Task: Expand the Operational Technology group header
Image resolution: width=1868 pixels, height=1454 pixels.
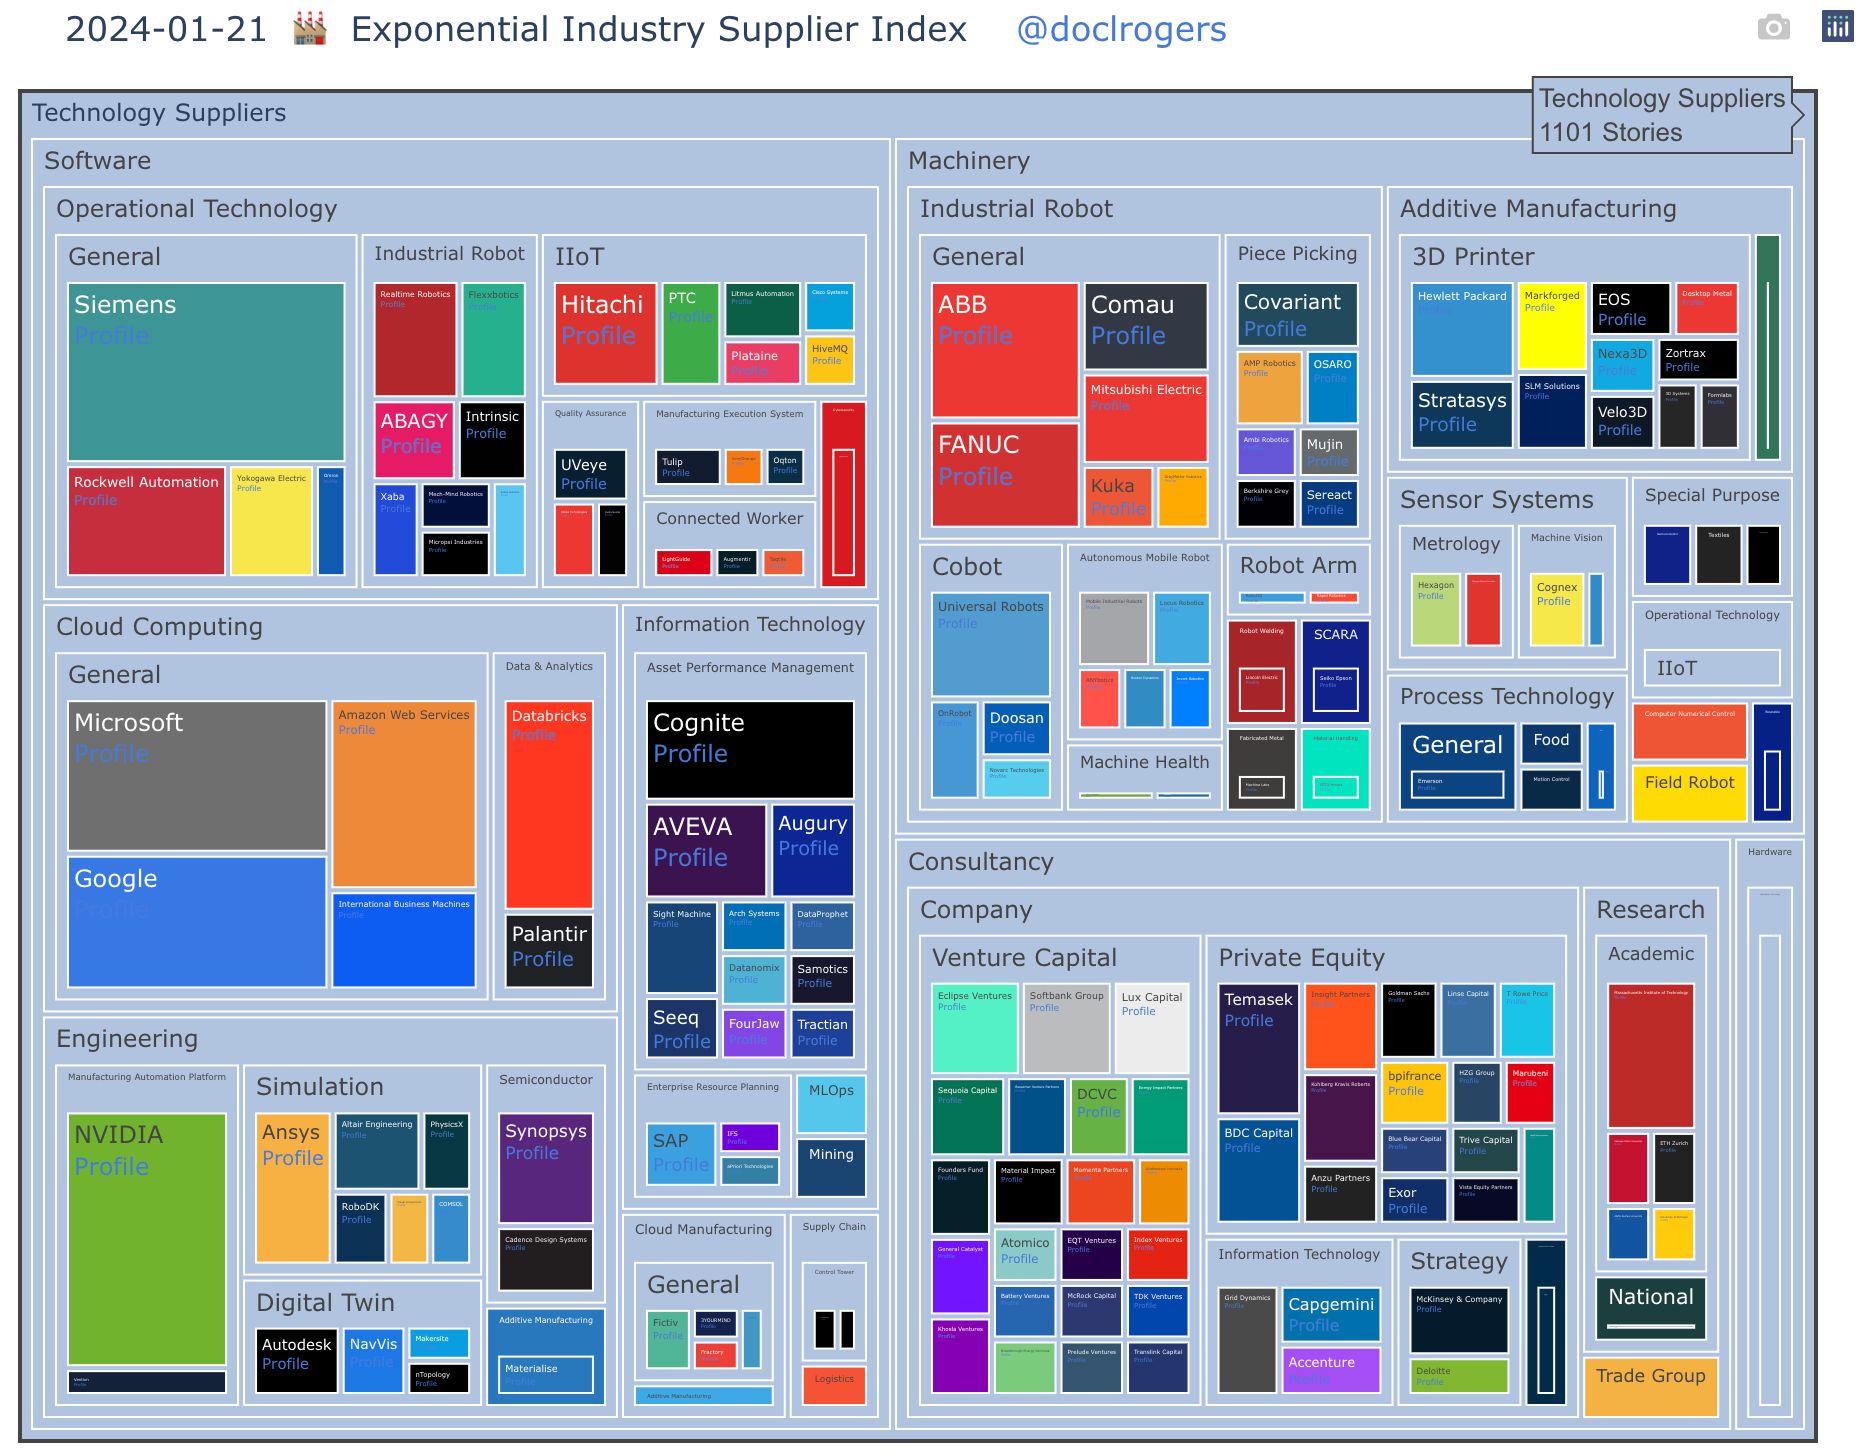Action: 196,209
